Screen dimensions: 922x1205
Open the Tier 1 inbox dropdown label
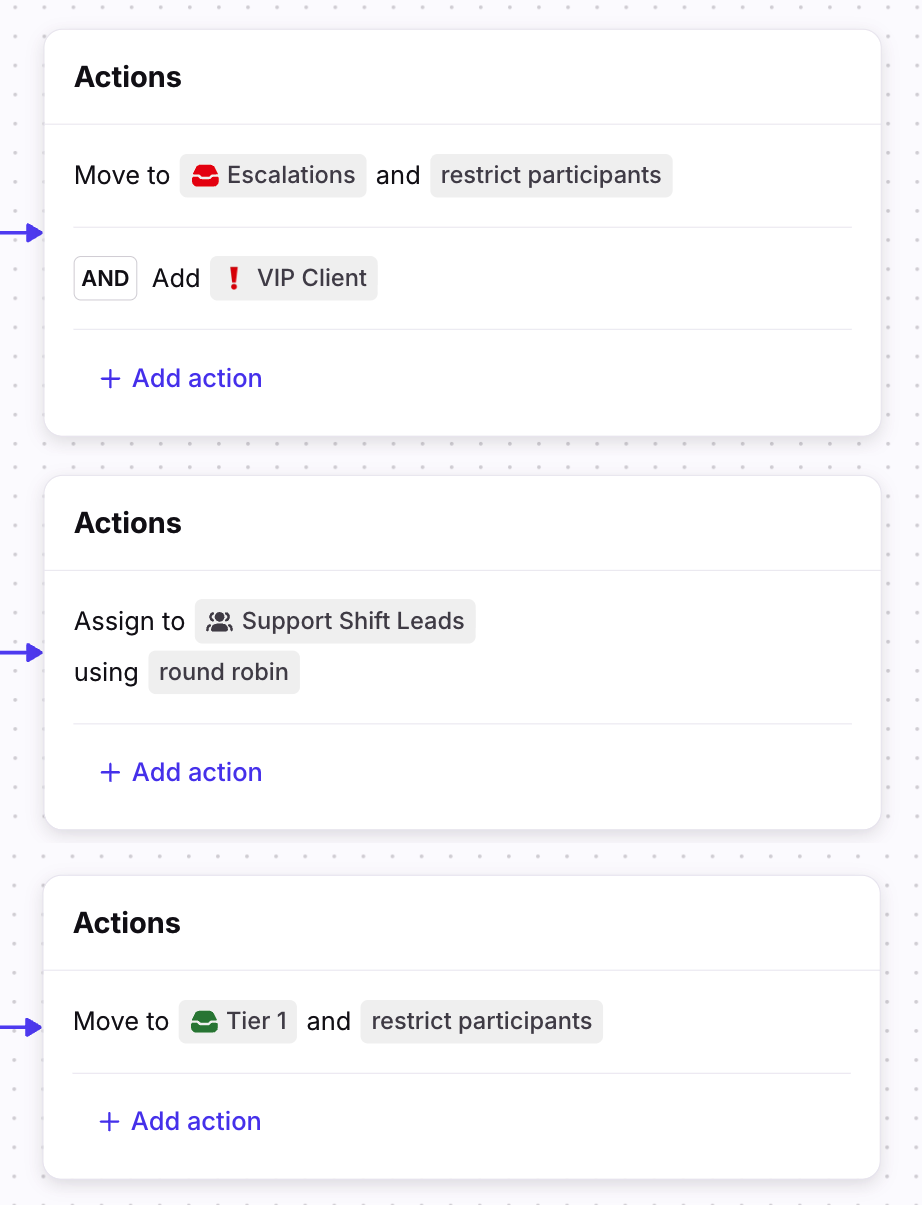tap(256, 1022)
